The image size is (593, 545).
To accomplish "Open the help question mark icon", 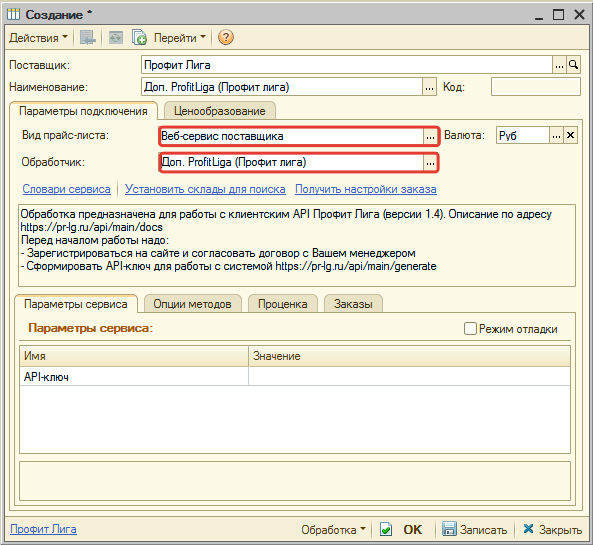I will click(226, 37).
